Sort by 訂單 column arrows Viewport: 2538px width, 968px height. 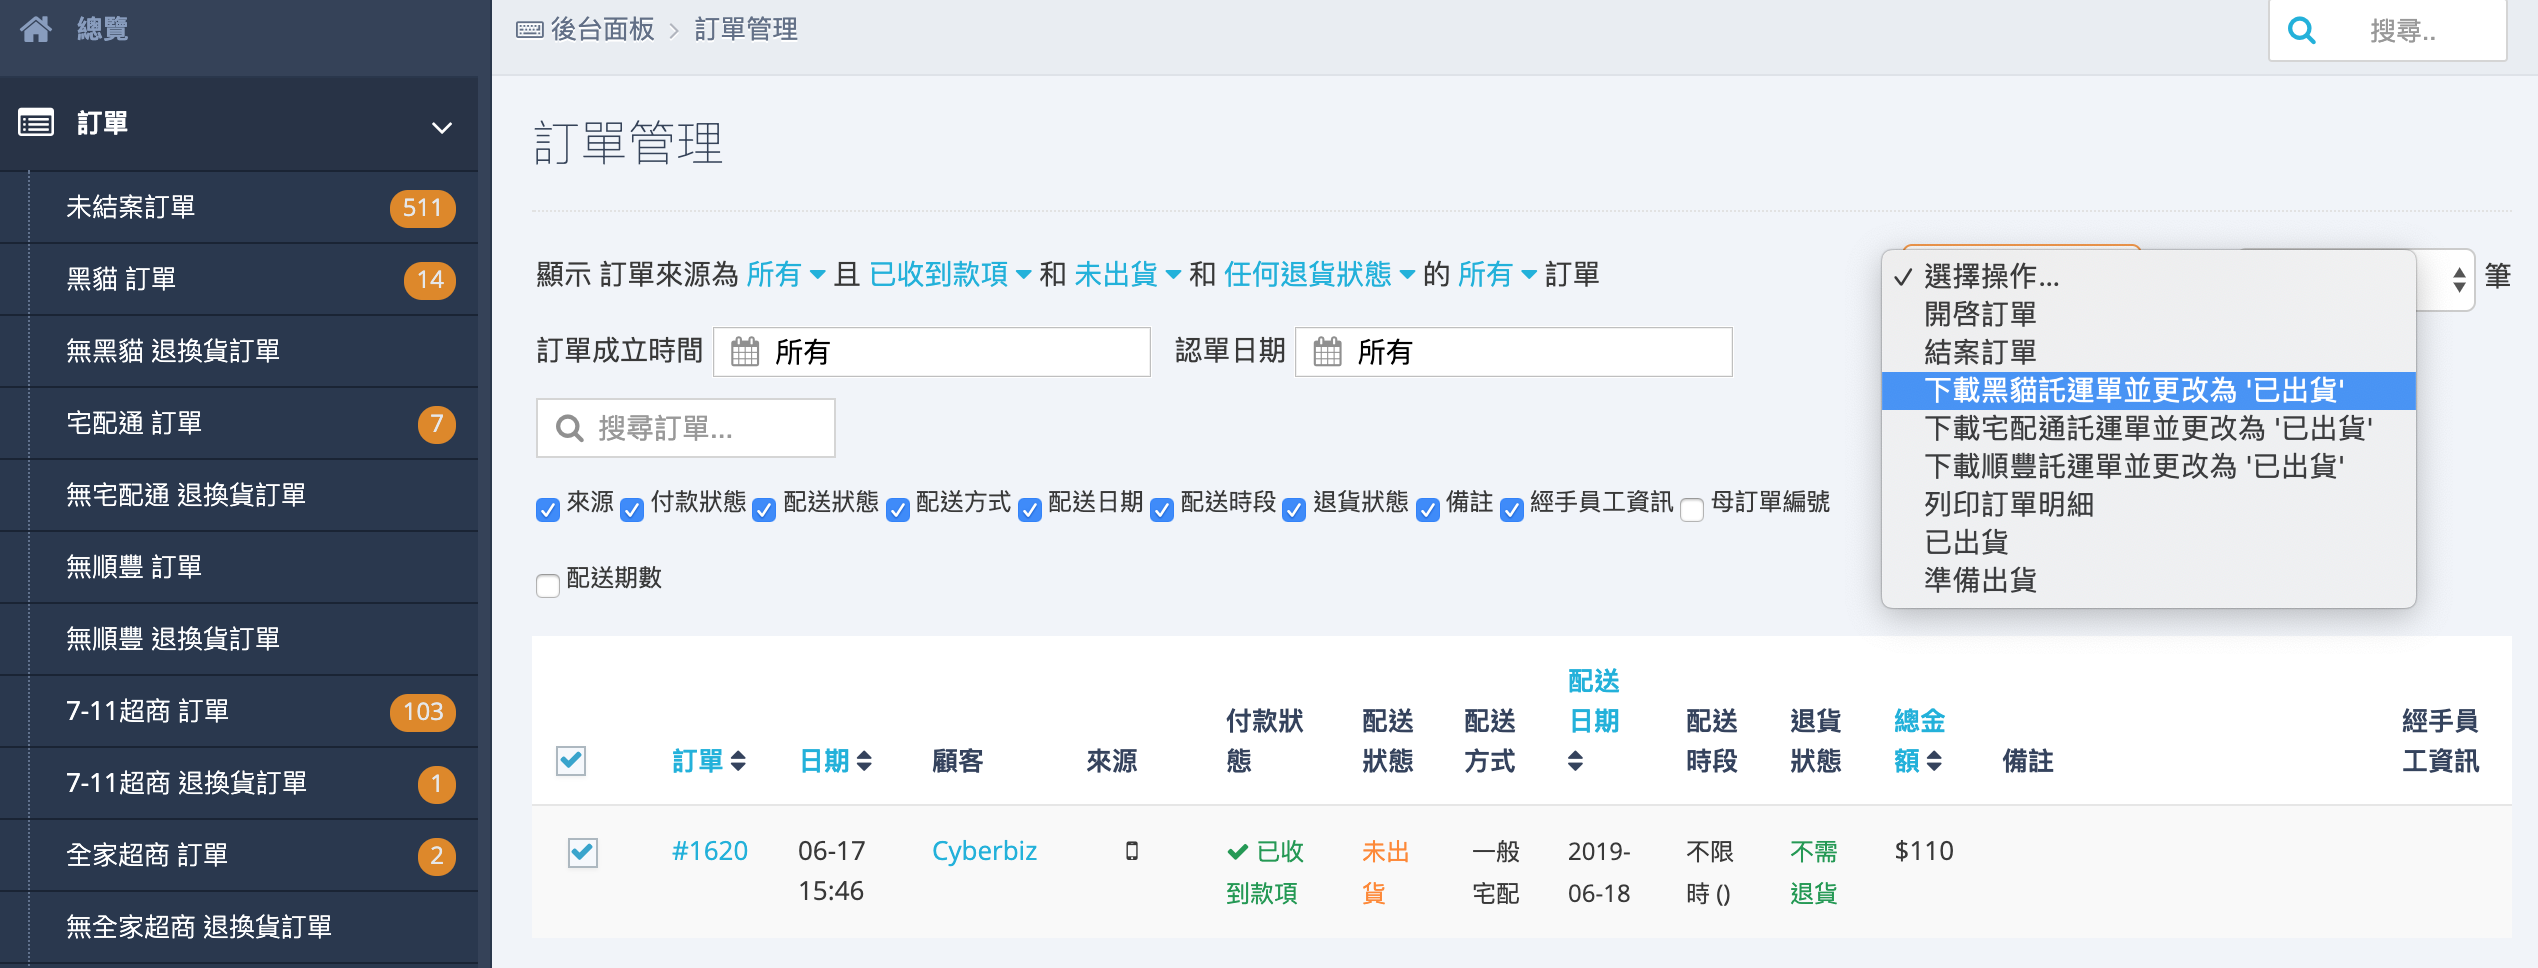tap(738, 761)
